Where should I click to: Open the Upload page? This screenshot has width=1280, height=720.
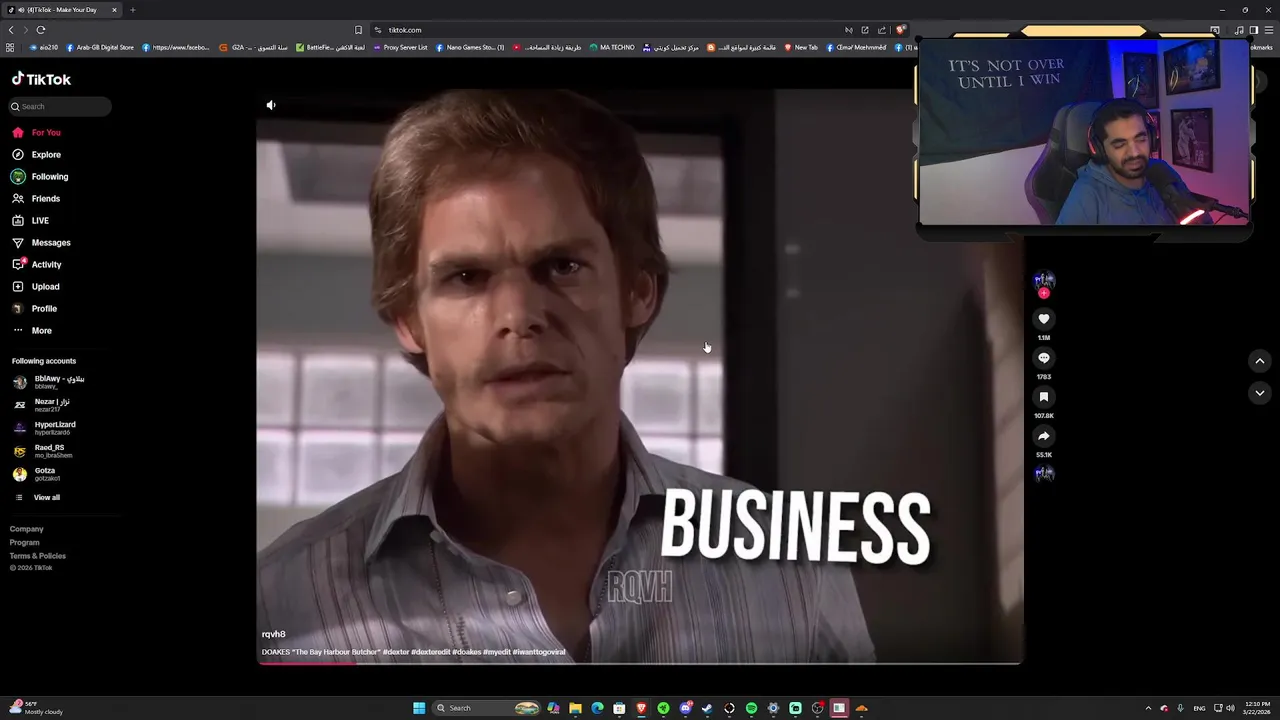point(36,286)
